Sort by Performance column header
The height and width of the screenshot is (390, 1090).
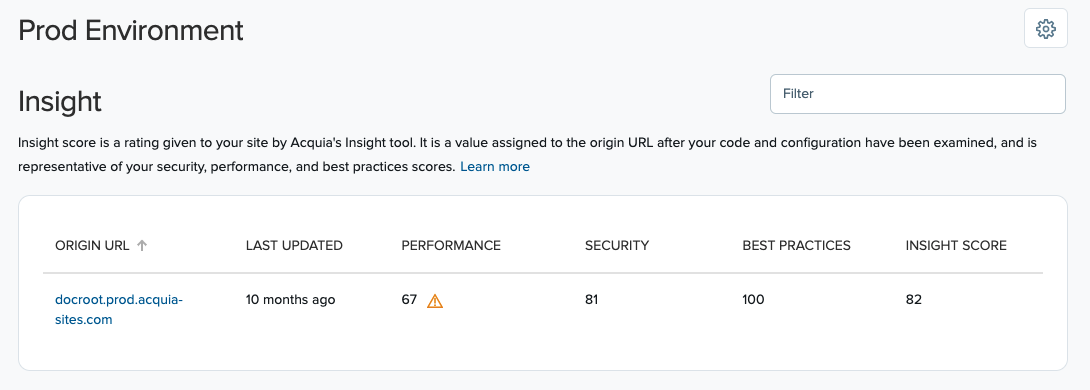click(451, 245)
